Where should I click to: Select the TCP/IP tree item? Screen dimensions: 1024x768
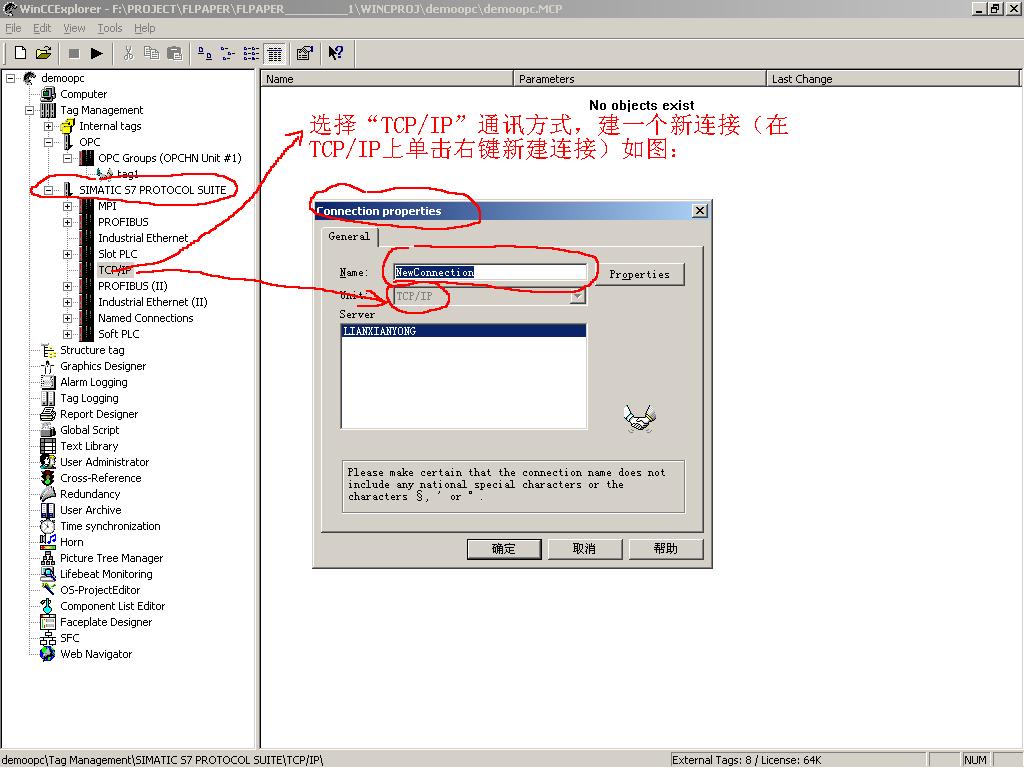point(115,270)
